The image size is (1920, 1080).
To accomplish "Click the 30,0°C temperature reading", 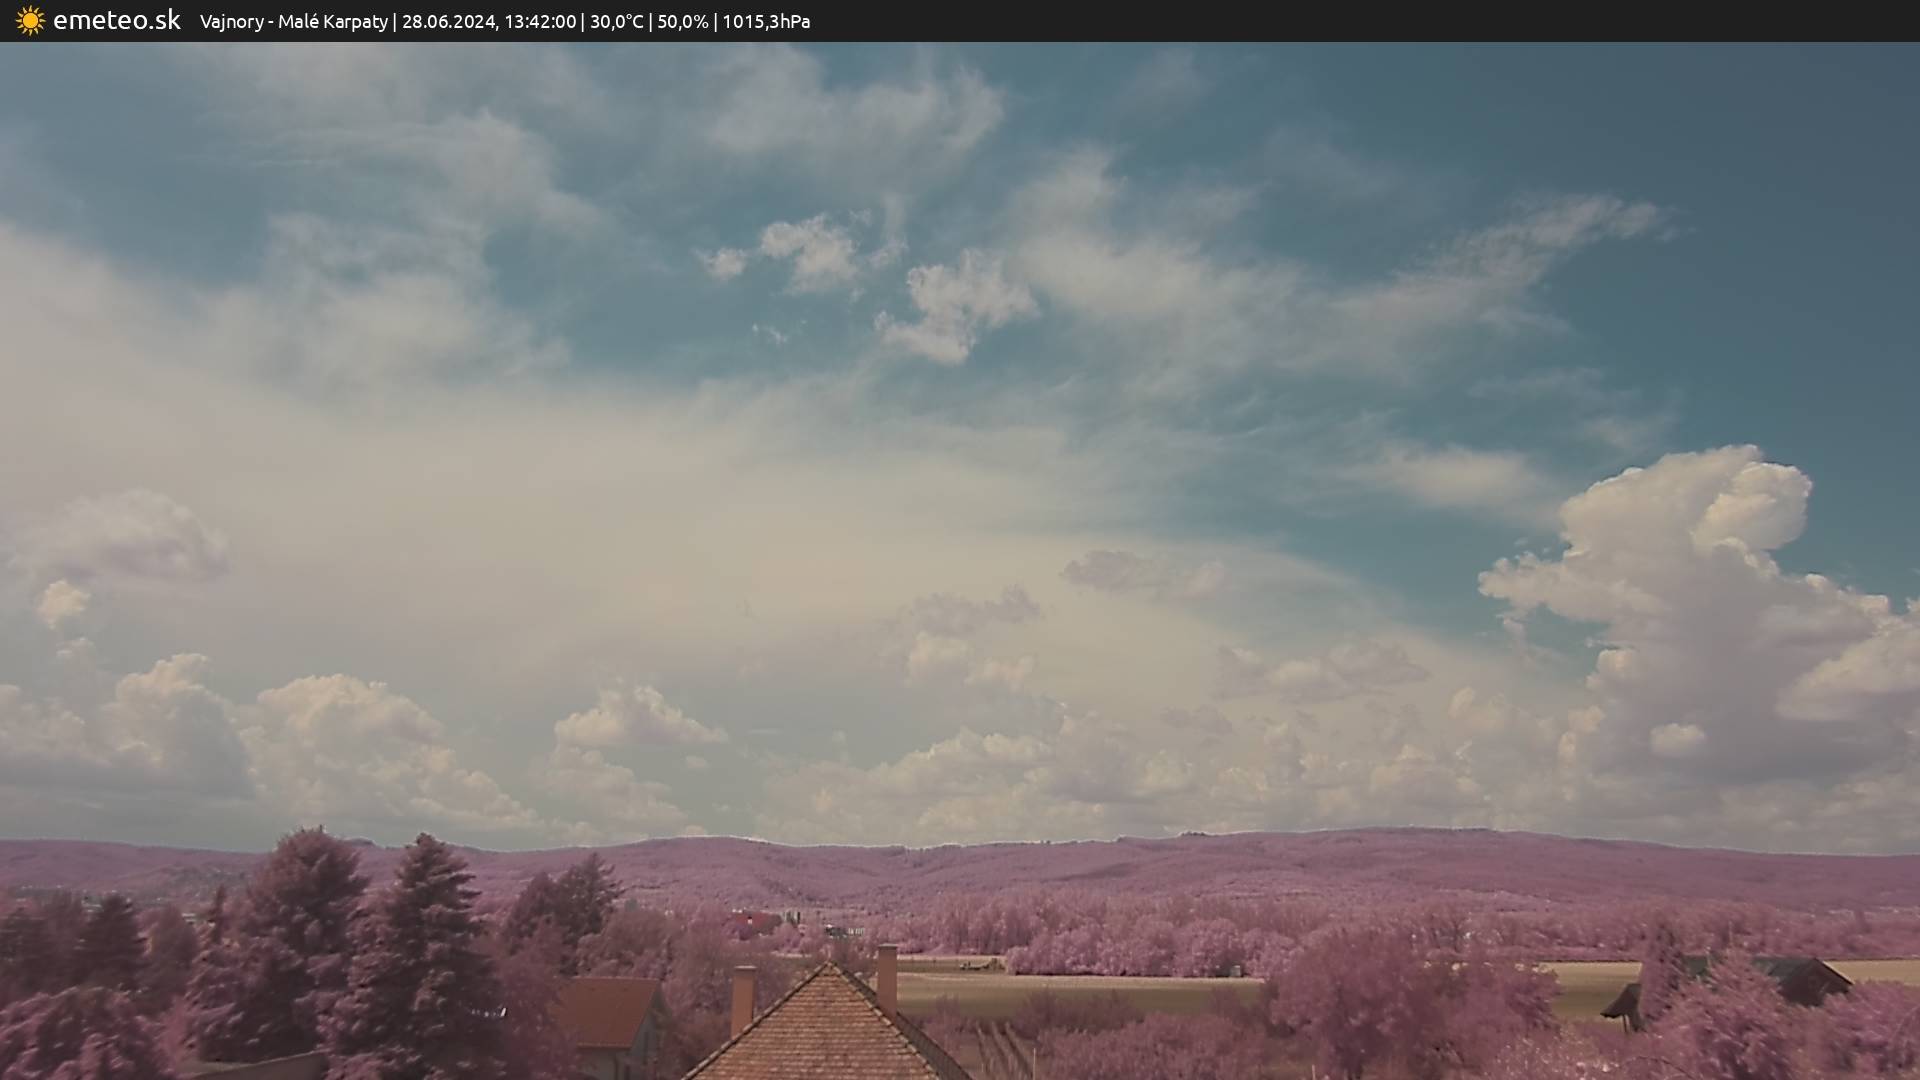I will pos(616,22).
